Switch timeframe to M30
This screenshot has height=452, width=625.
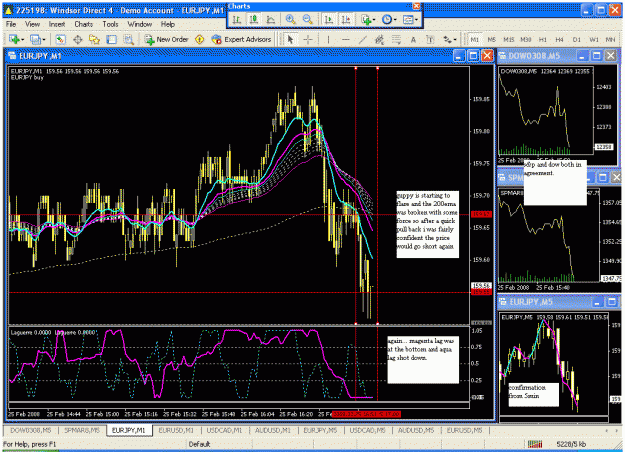click(526, 39)
